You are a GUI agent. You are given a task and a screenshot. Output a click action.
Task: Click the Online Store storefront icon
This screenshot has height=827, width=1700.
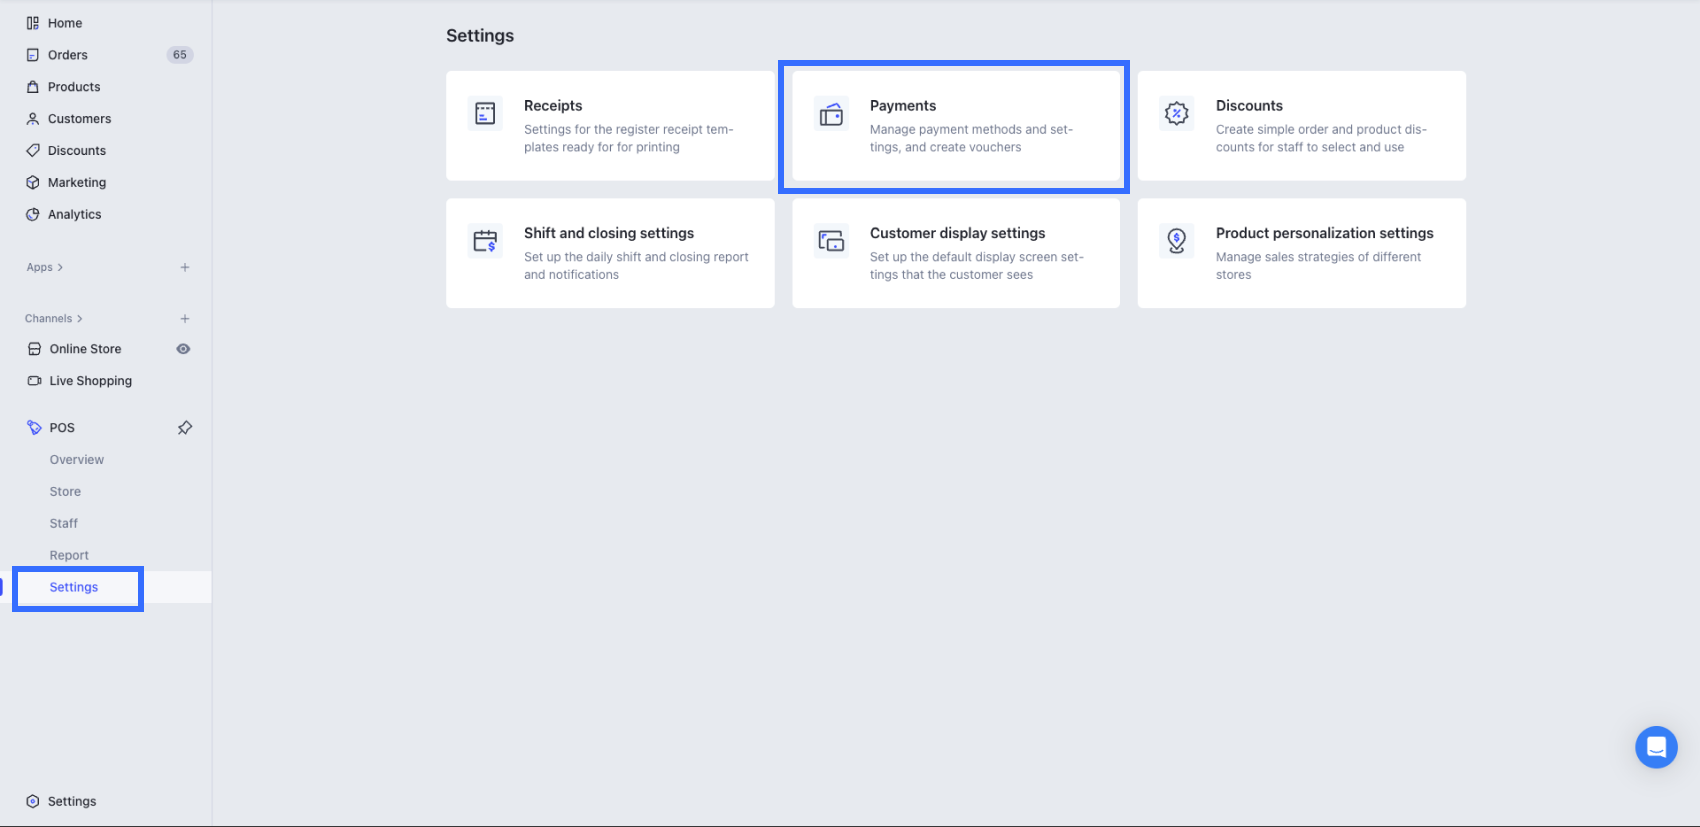(35, 349)
